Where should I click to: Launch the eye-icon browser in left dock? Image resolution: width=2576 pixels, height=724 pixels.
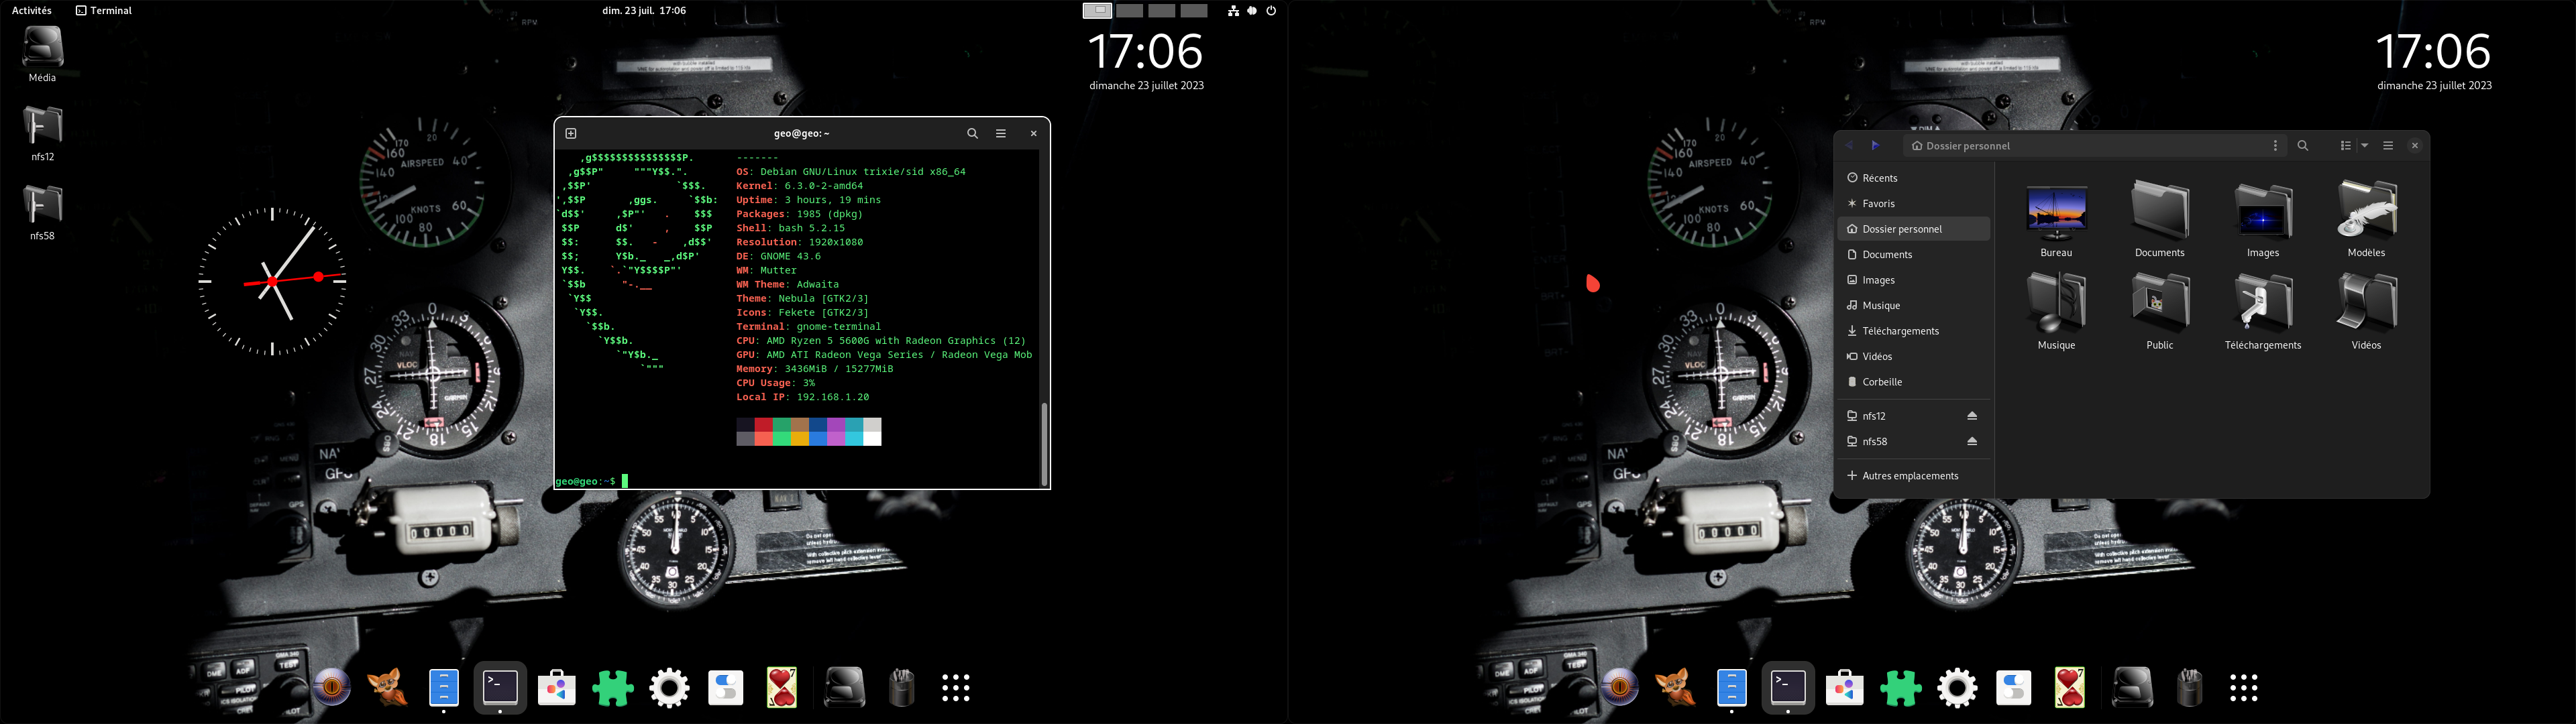(331, 688)
